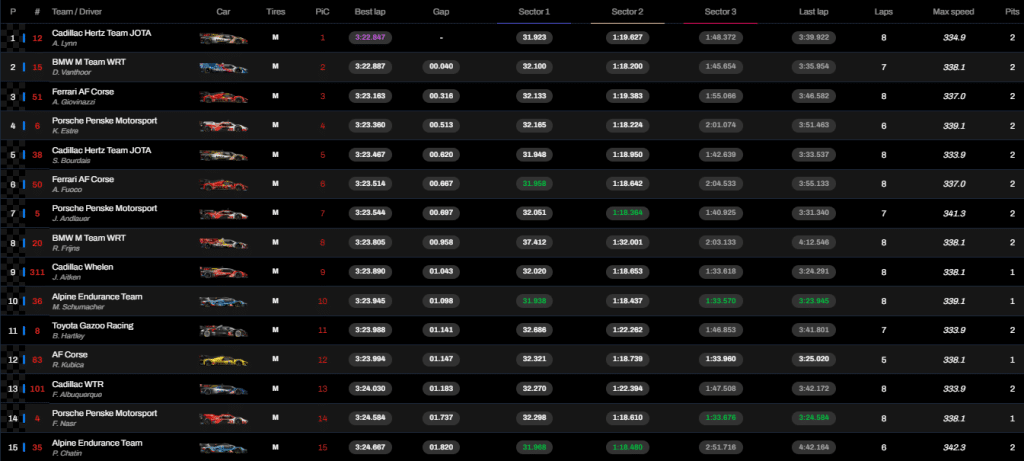
Task: Click gap value 00.958
Action: pos(441,242)
